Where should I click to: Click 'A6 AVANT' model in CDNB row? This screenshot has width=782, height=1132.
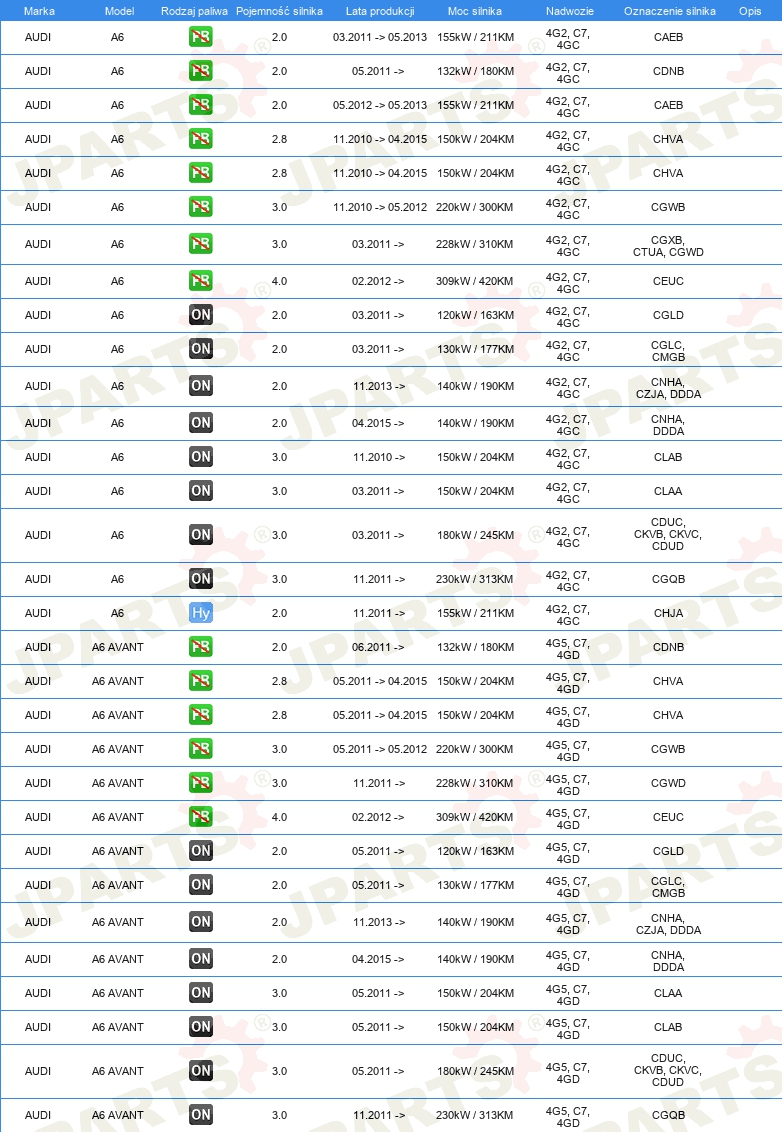[x=118, y=647]
